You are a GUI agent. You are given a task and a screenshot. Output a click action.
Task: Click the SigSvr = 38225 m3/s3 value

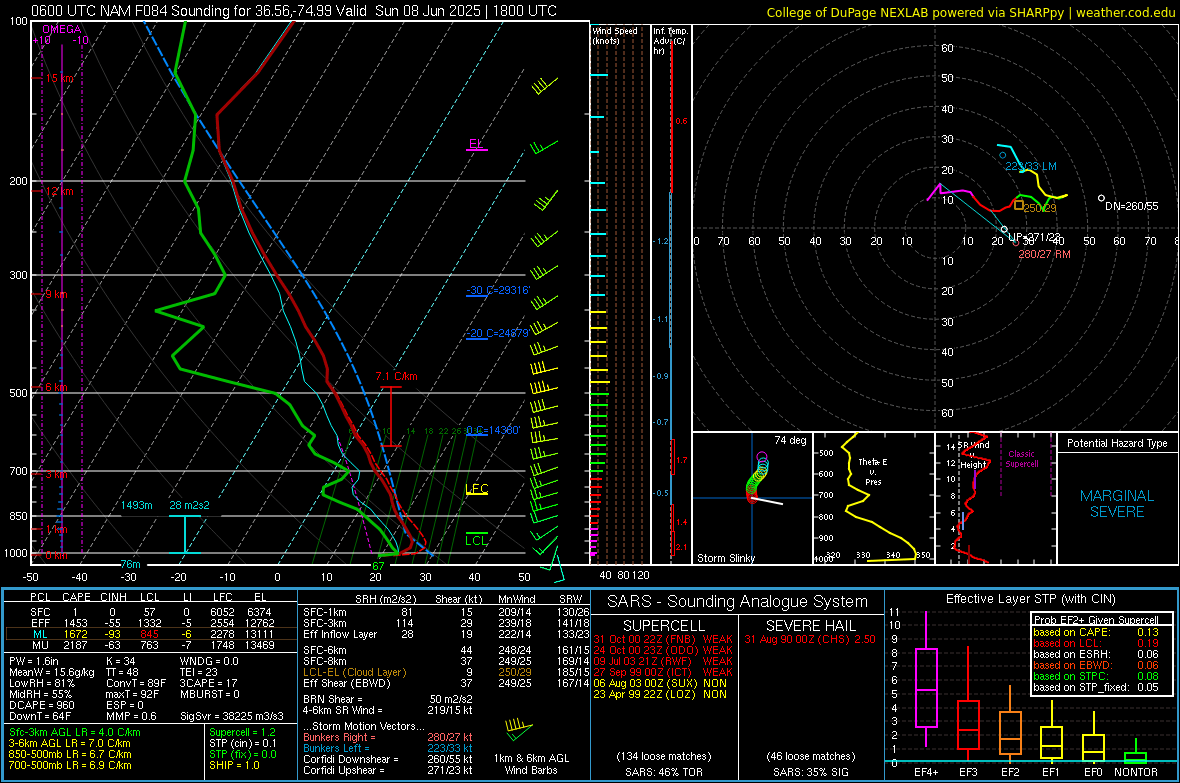coord(232,716)
